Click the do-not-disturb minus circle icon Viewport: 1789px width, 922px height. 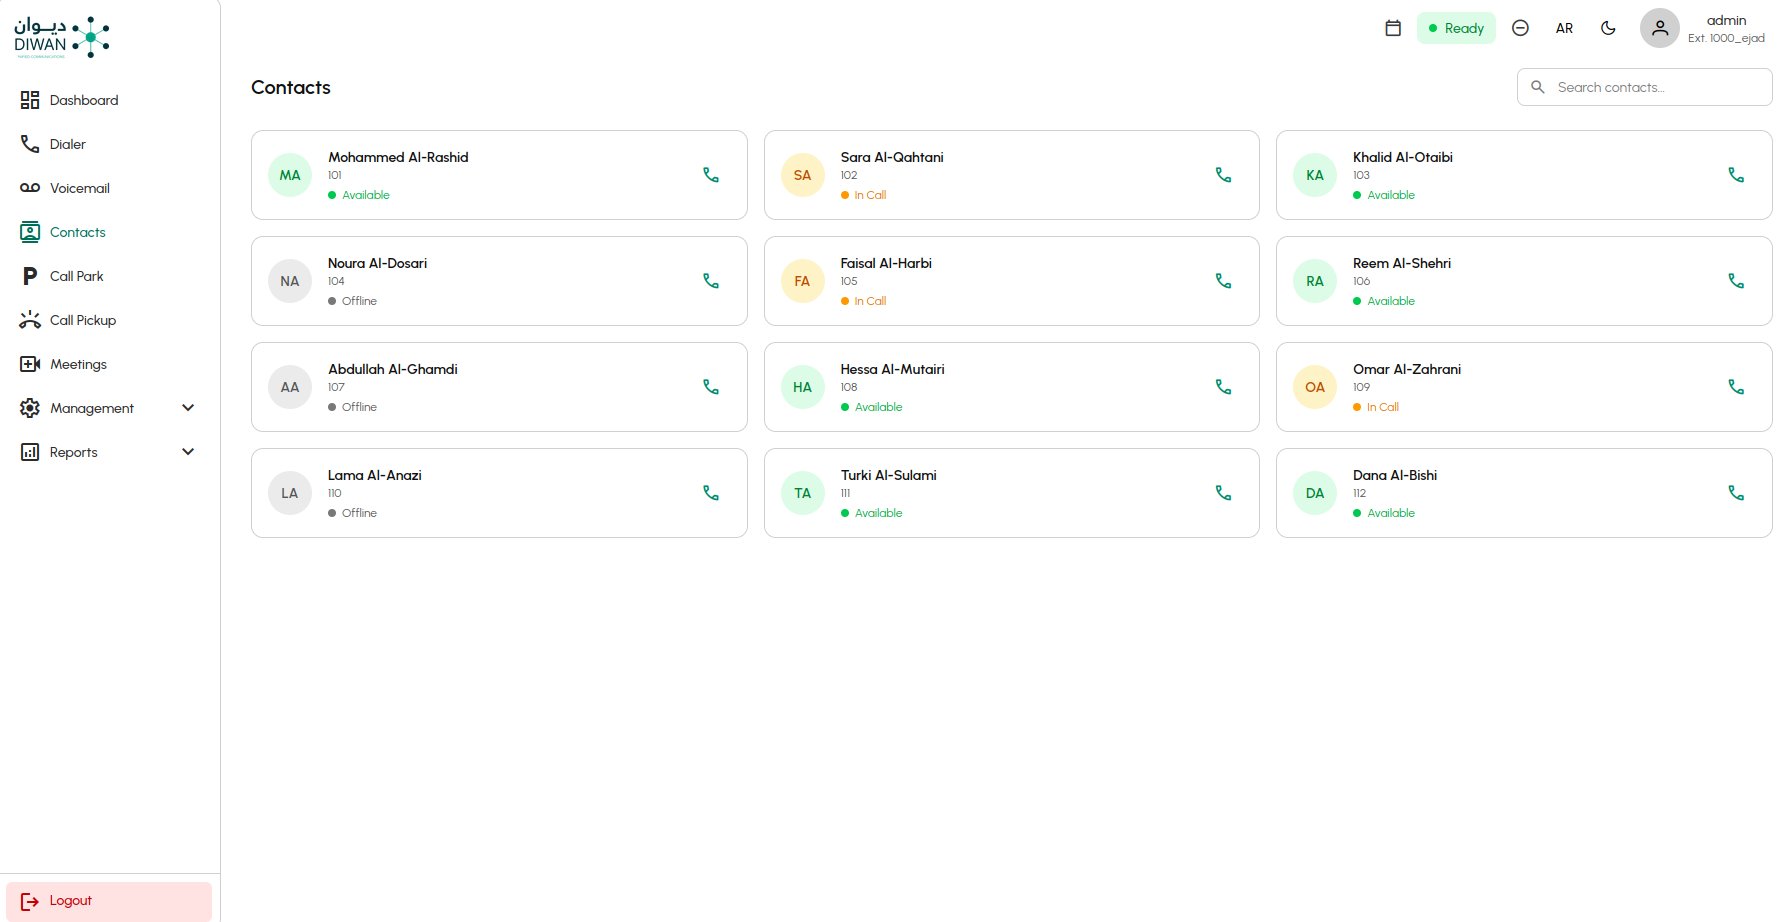coord(1520,28)
